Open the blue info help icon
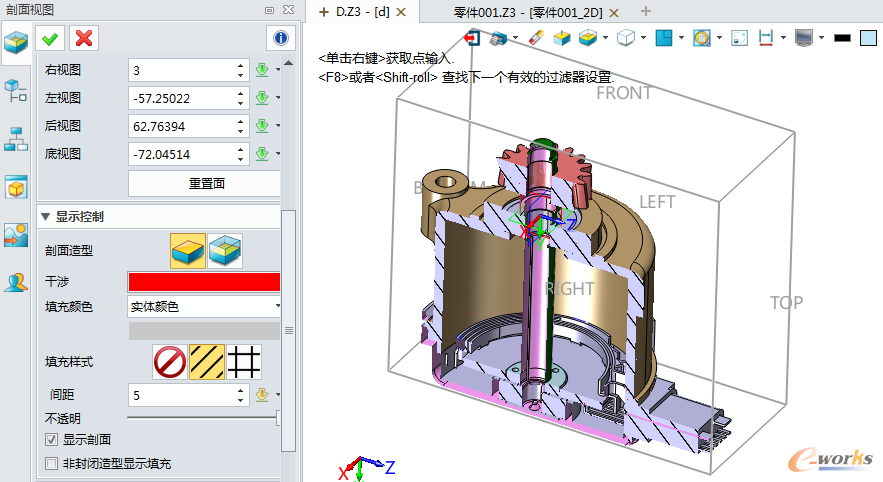 [281, 38]
